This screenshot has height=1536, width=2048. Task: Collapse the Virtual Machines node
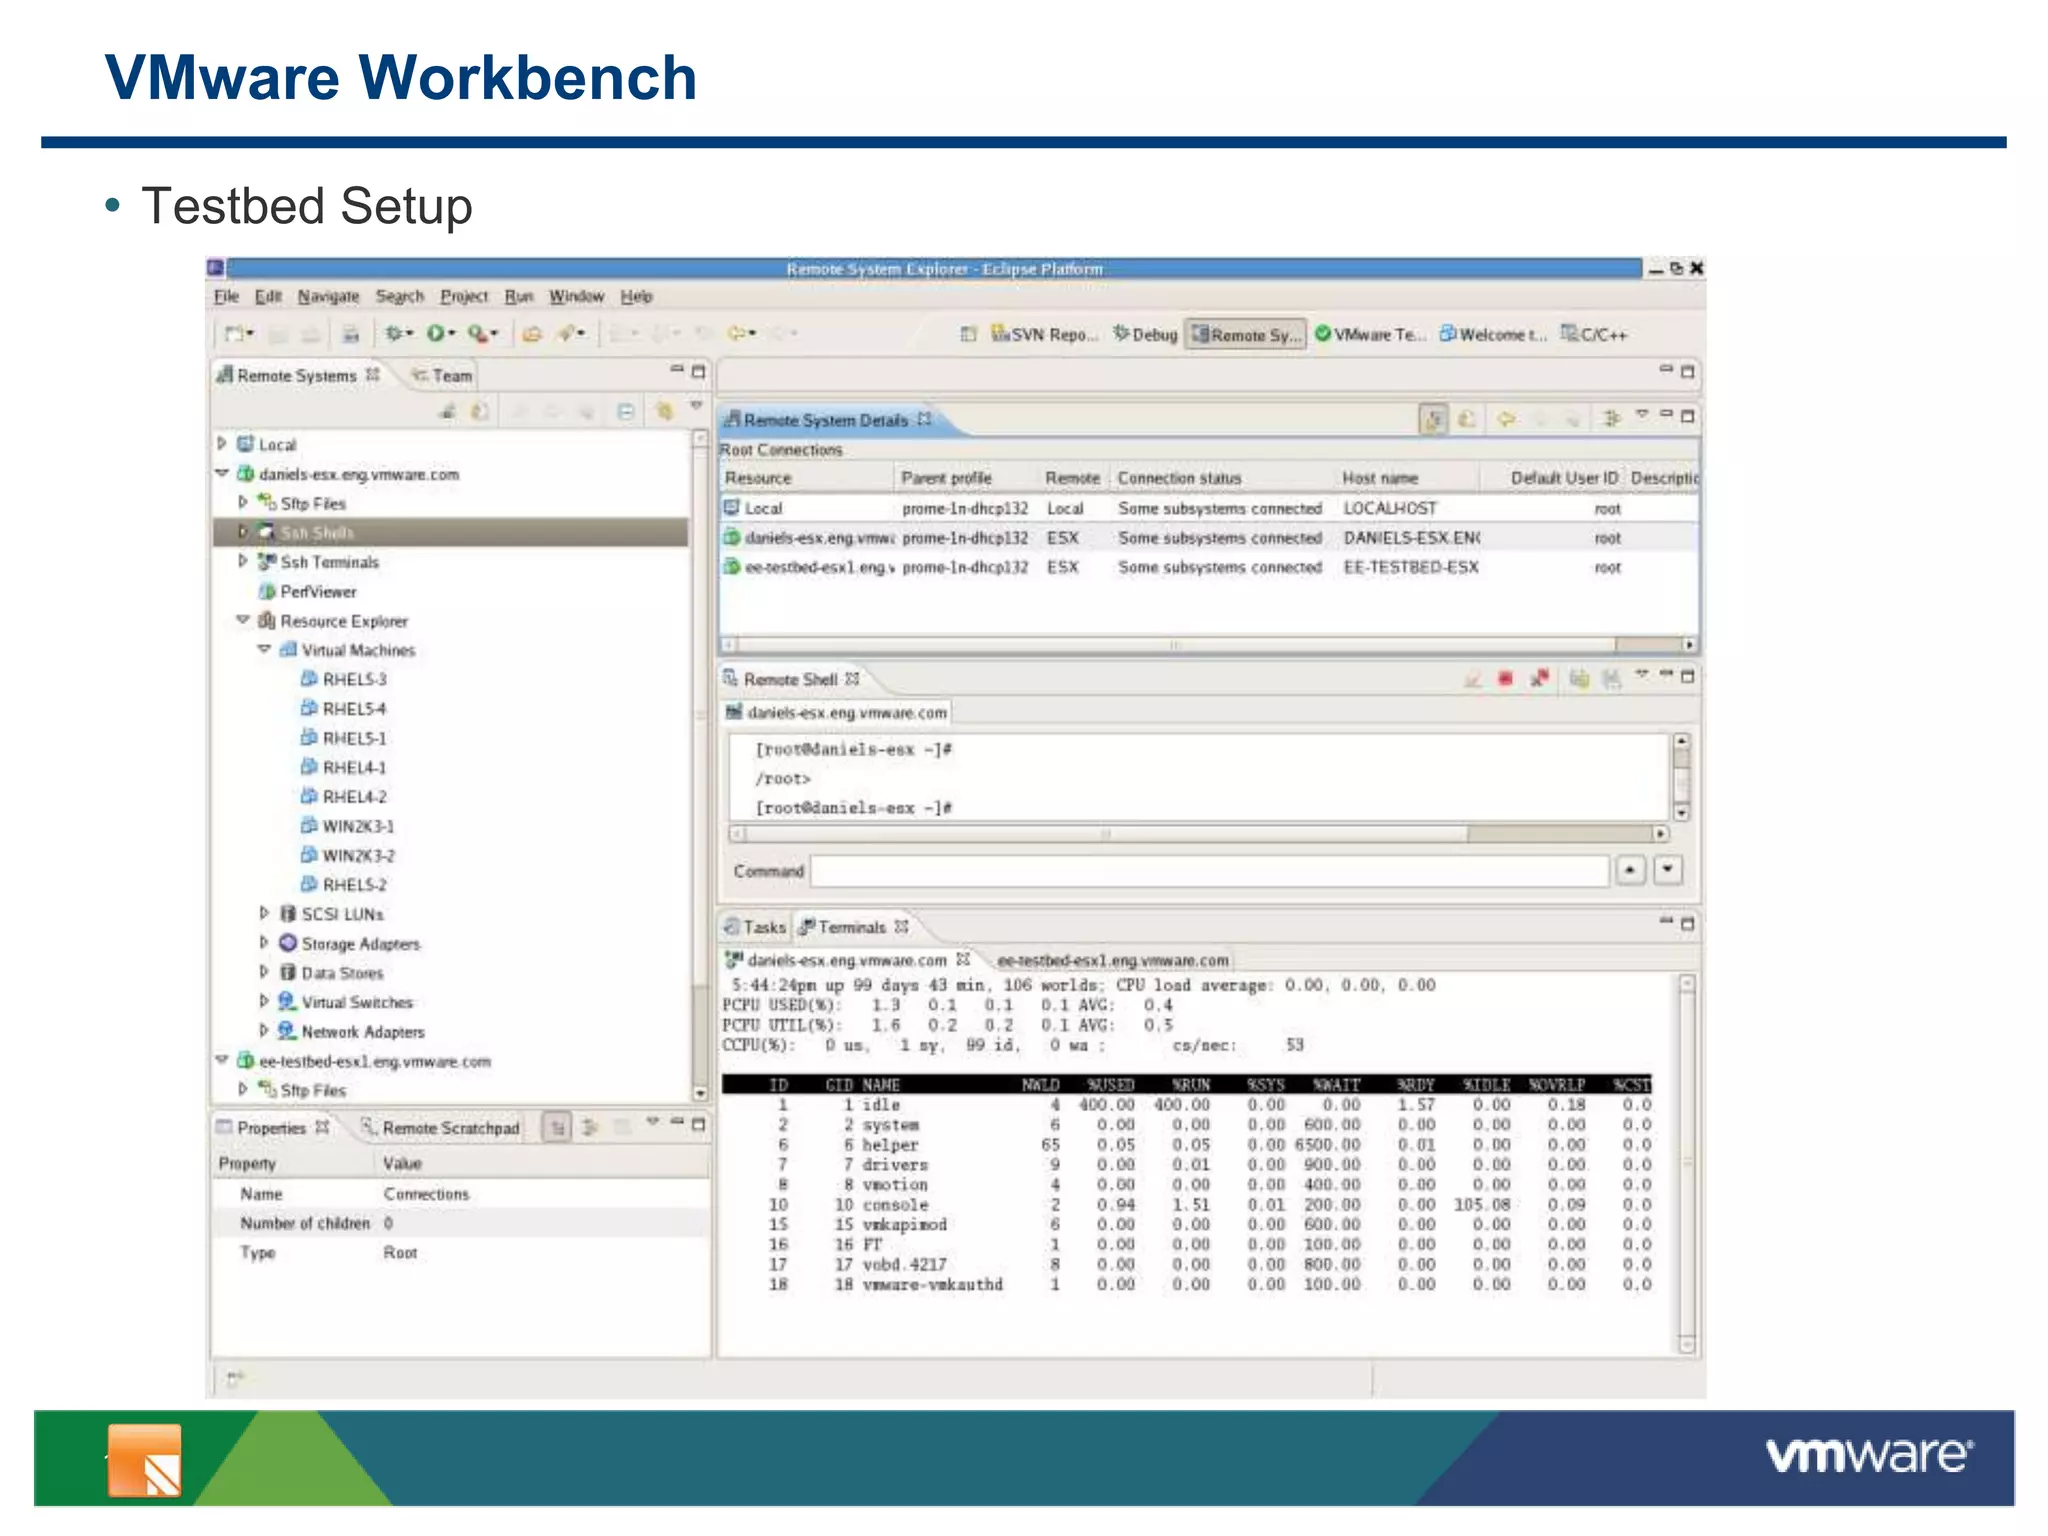click(x=264, y=649)
